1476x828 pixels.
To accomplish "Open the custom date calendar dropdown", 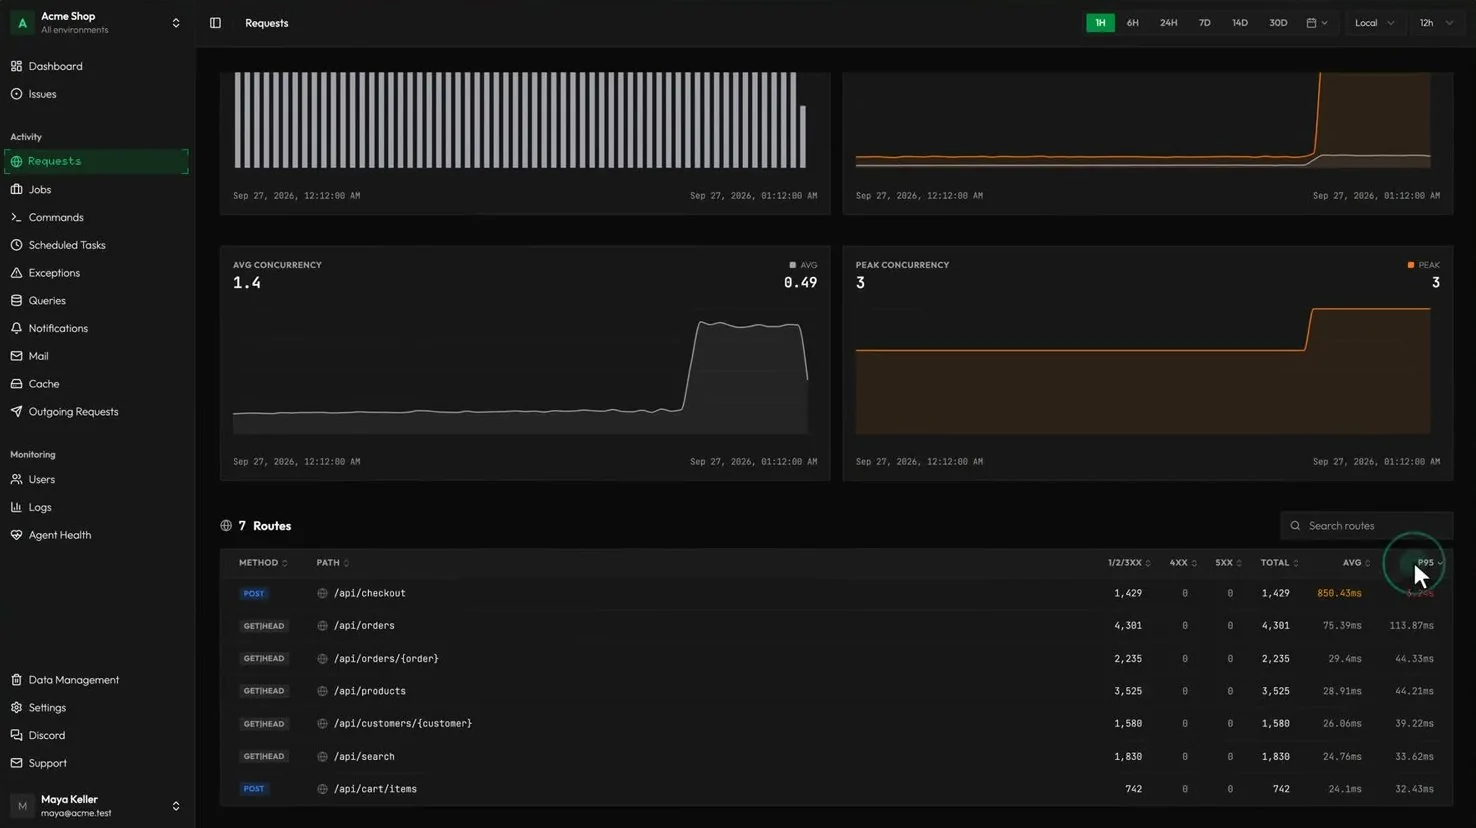I will pyautogui.click(x=1317, y=23).
